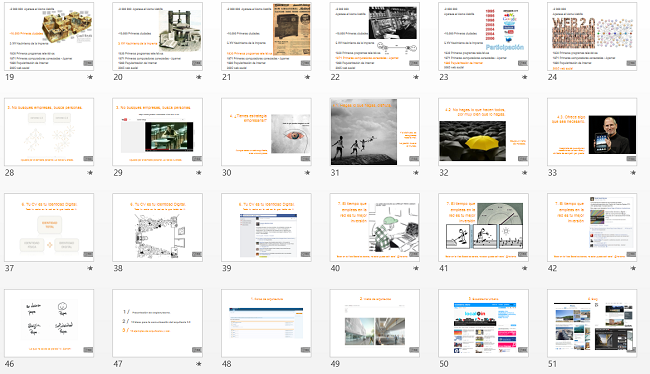Select slide 29 with embedded video

click(158, 132)
